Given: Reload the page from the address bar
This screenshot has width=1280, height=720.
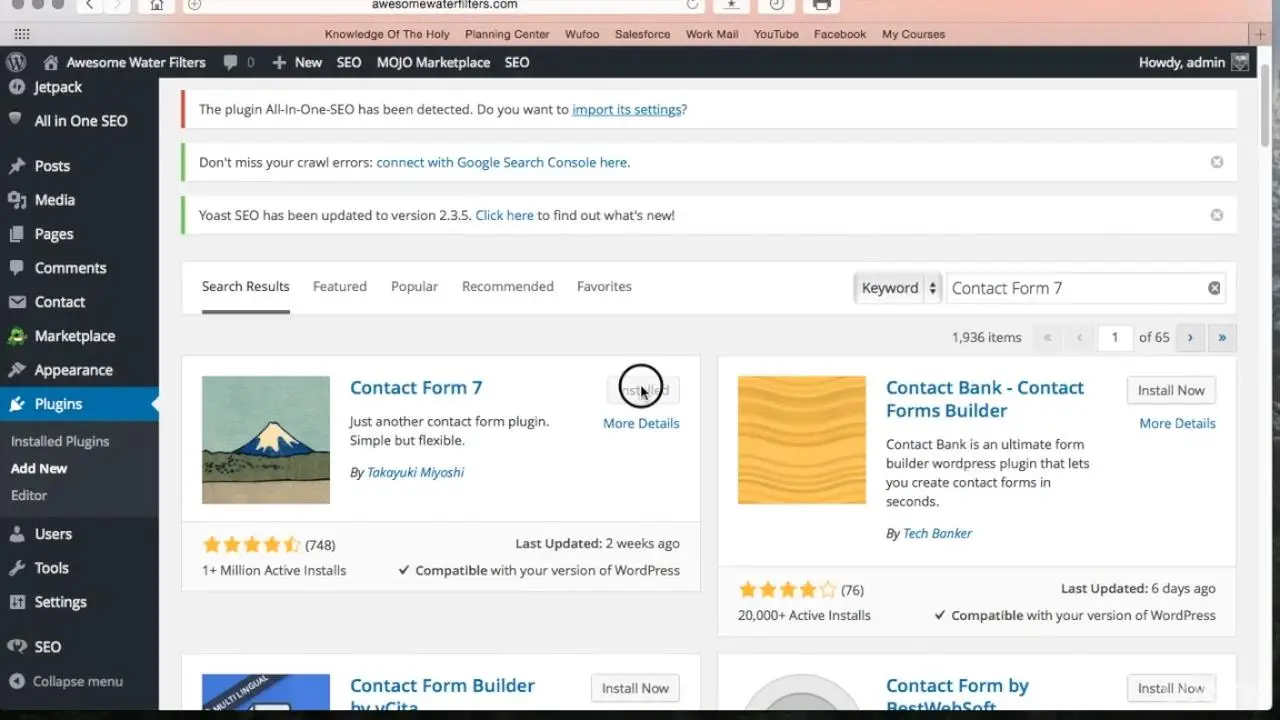Looking at the screenshot, I should click(692, 4).
